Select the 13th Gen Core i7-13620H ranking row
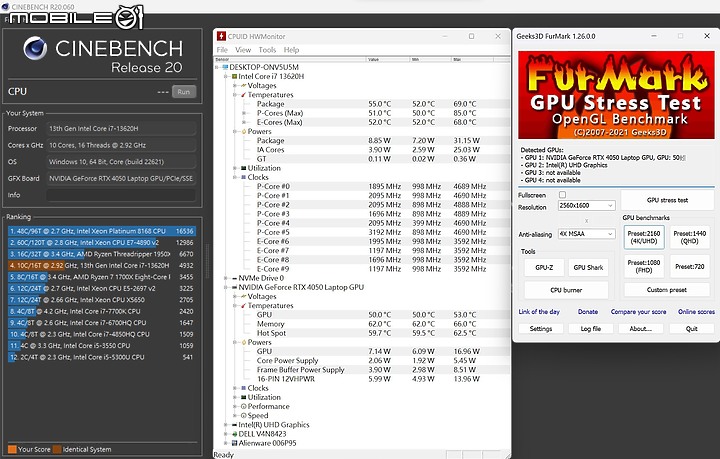 [101, 265]
